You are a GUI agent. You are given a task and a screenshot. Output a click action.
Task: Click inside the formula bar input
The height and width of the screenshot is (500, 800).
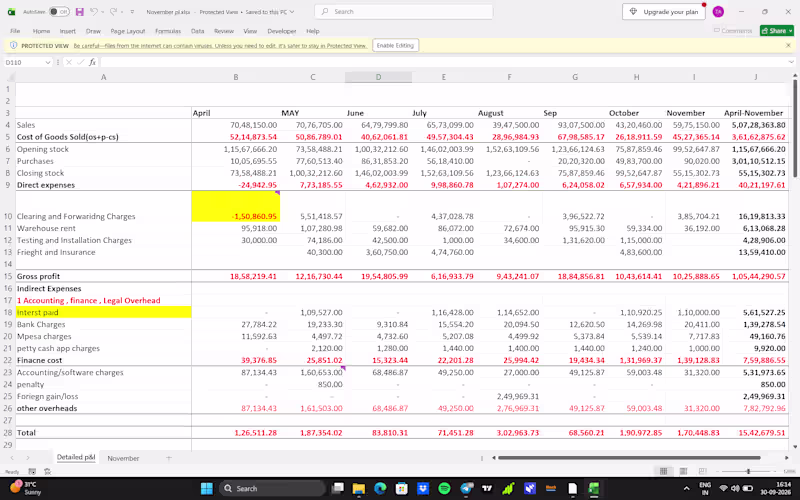pos(444,62)
